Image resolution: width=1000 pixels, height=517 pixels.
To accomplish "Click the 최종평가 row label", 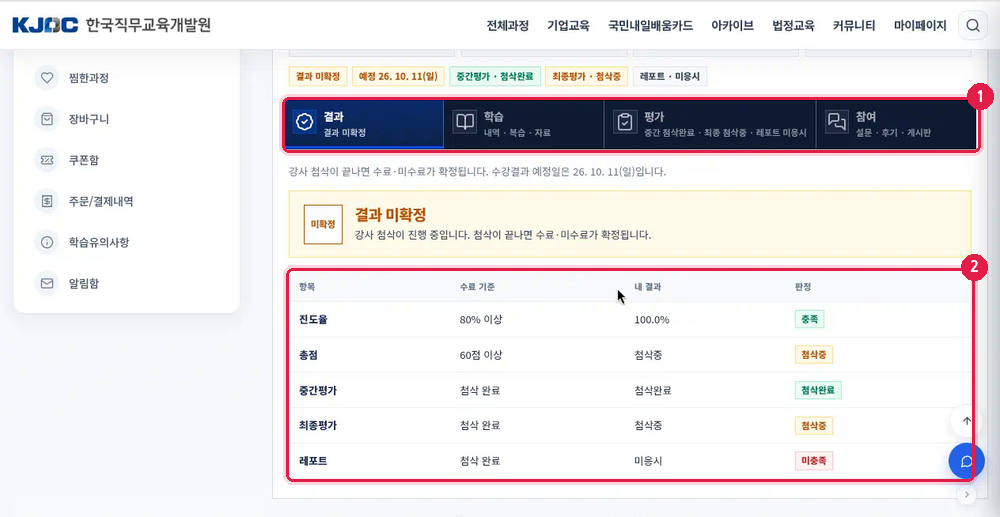I will [x=318, y=425].
